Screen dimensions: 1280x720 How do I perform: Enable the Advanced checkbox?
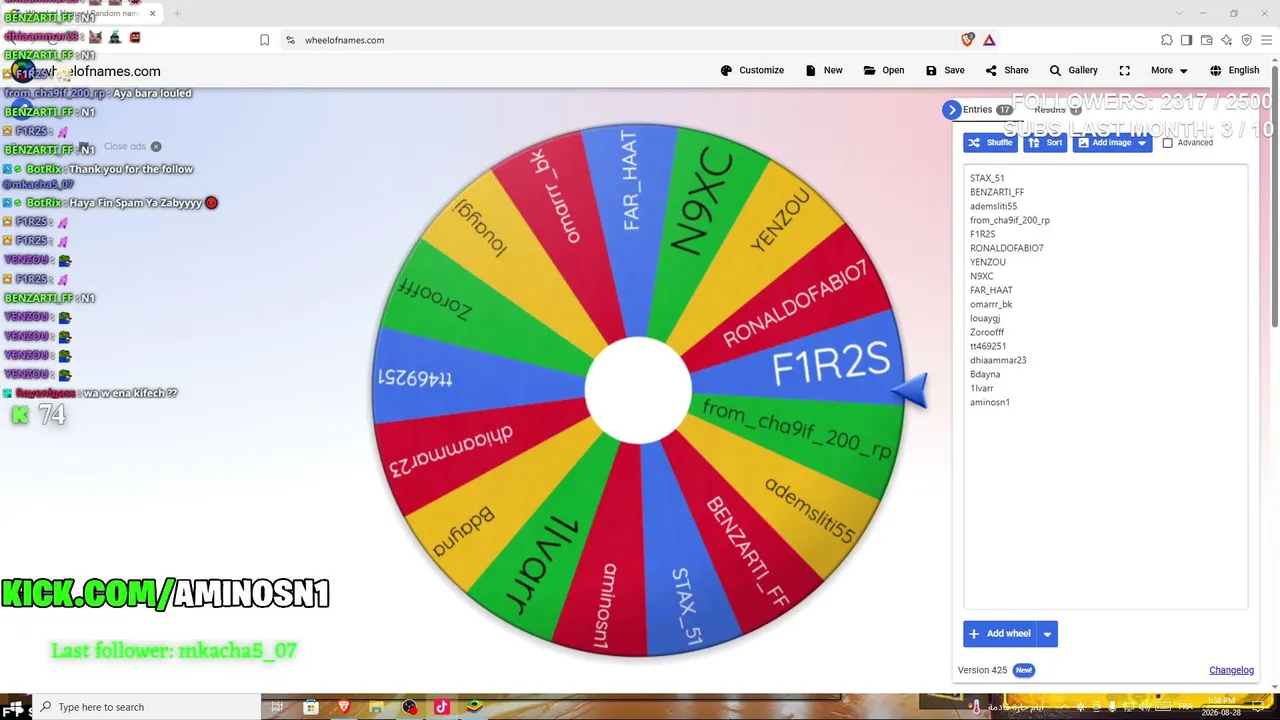coord(1167,143)
